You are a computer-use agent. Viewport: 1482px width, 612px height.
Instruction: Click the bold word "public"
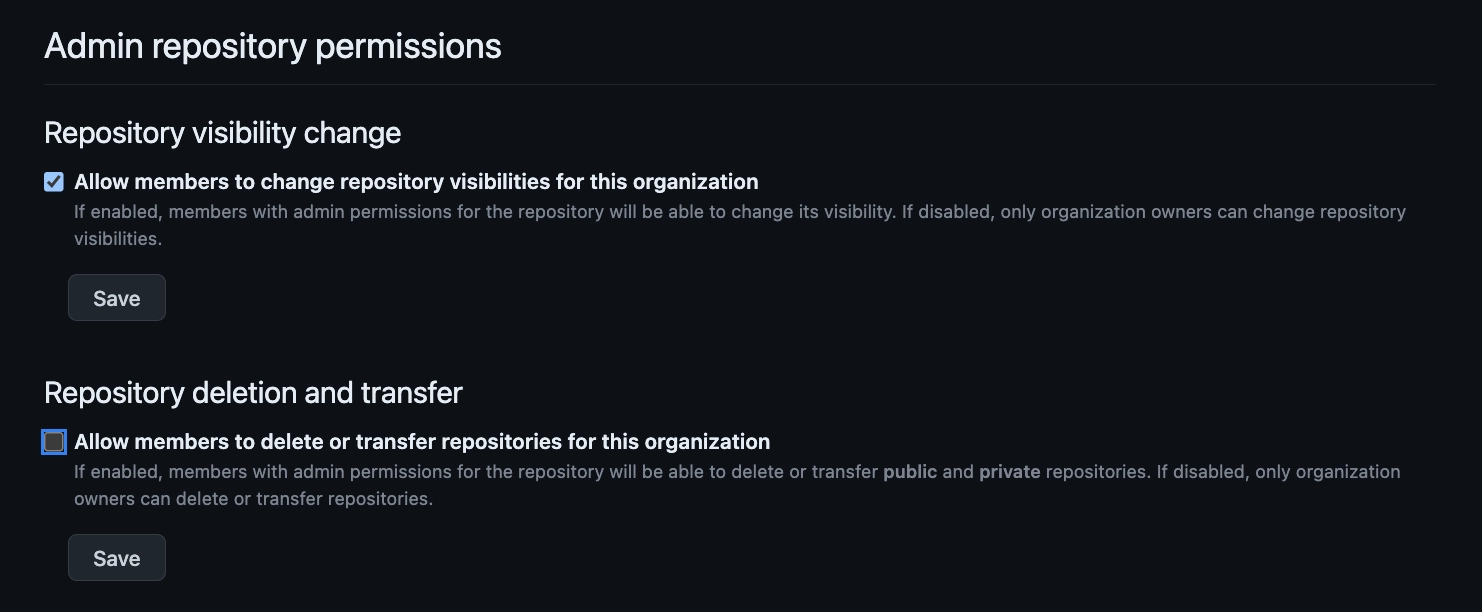coord(910,472)
